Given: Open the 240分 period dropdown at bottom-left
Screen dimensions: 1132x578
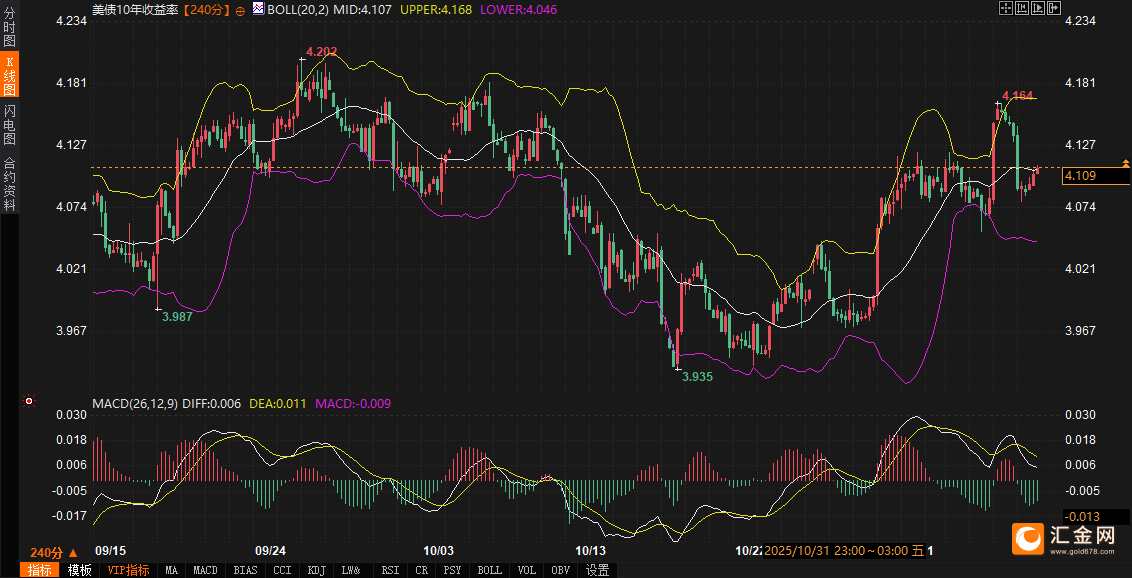Looking at the screenshot, I should (53, 552).
